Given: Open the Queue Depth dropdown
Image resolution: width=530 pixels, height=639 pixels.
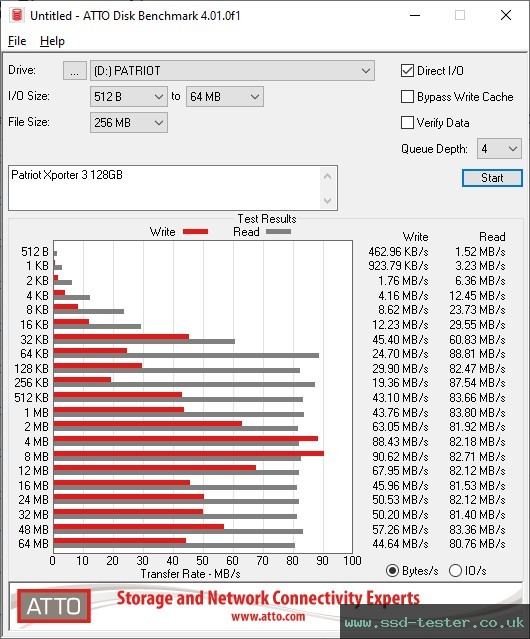Looking at the screenshot, I should click(x=499, y=149).
